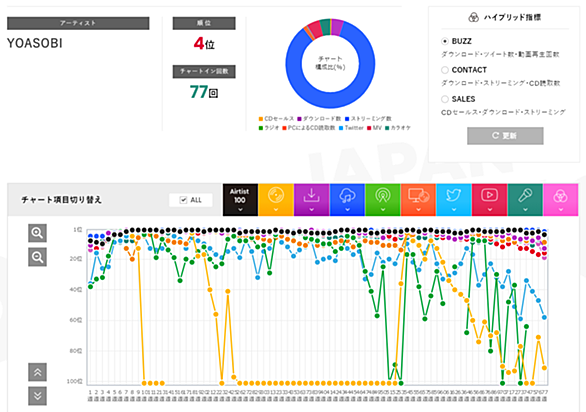Expand chevron under orange PC CD-read icon
The image size is (586, 412).
418,210
